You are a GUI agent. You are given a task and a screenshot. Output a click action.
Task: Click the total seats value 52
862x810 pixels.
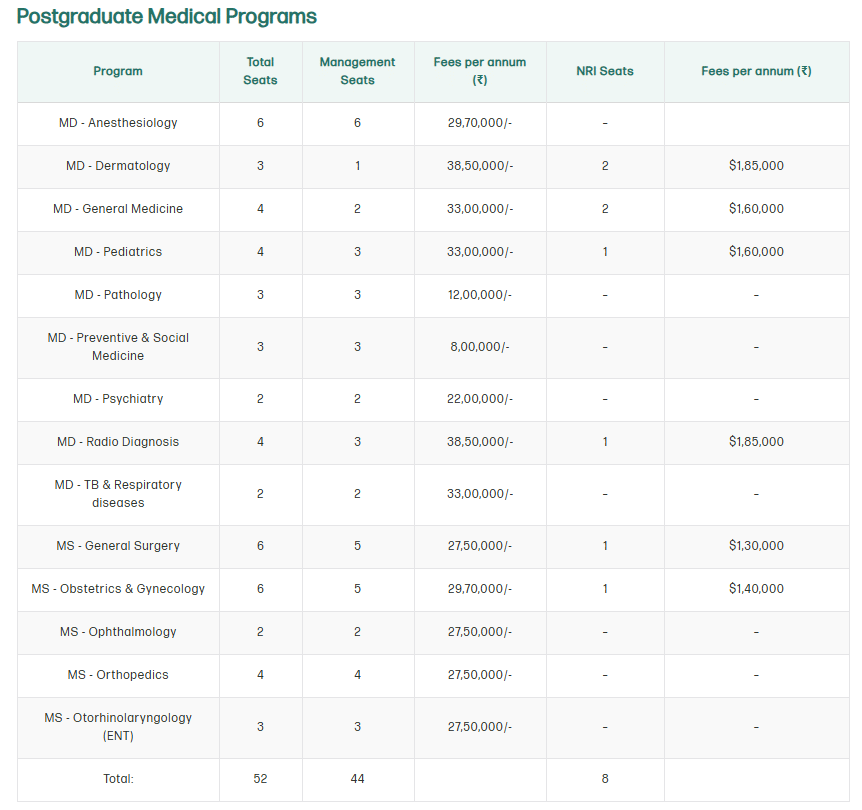click(x=260, y=779)
